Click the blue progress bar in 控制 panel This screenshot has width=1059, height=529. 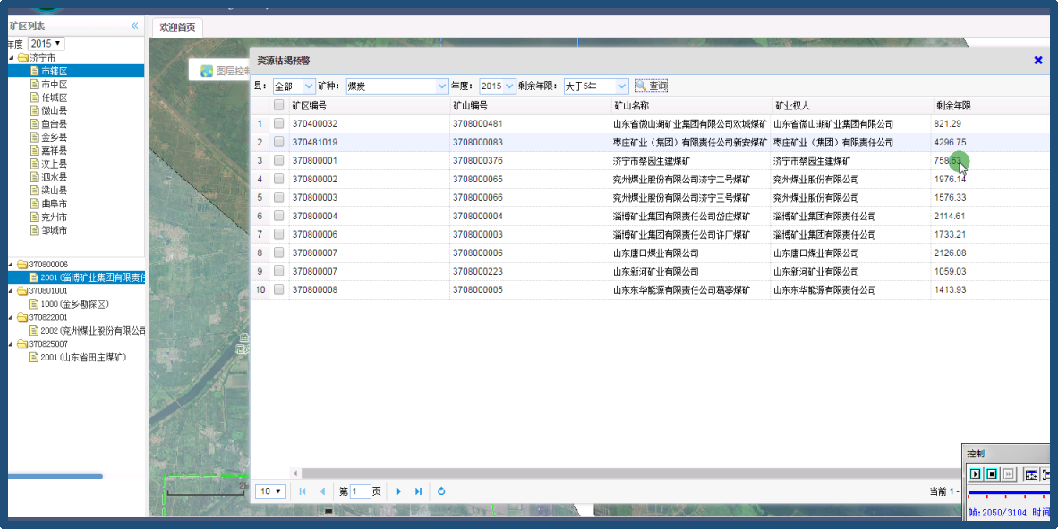pos(1010,493)
